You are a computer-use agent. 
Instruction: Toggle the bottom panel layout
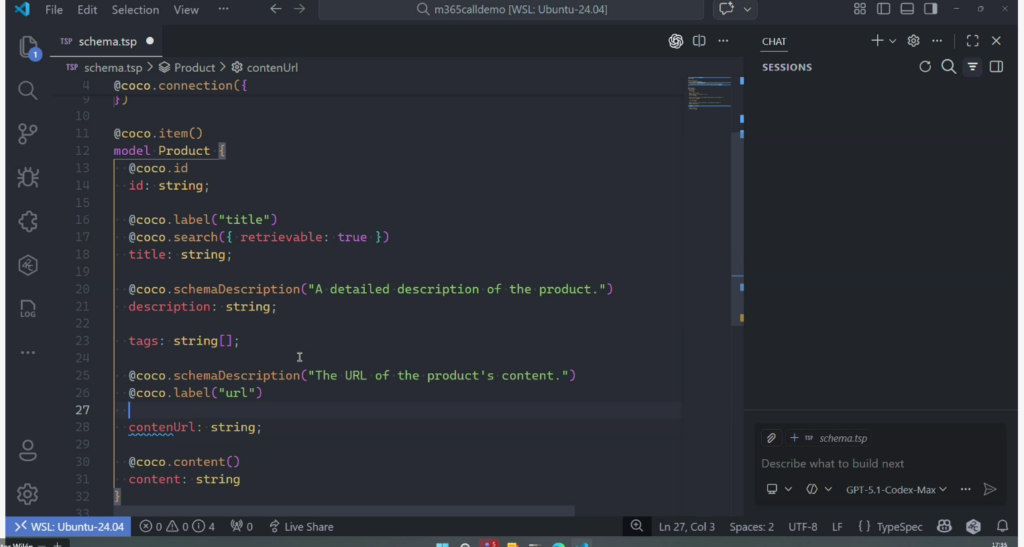907,9
